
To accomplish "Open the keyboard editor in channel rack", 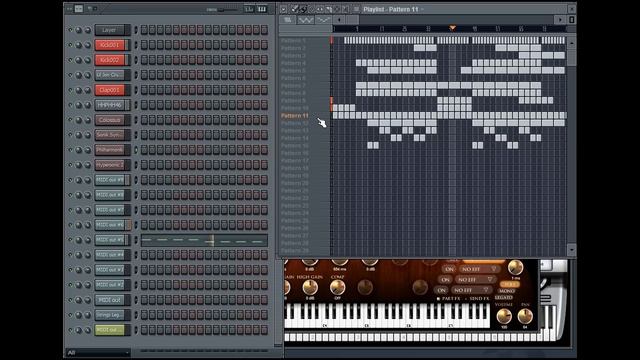I will pyautogui.click(x=262, y=9).
